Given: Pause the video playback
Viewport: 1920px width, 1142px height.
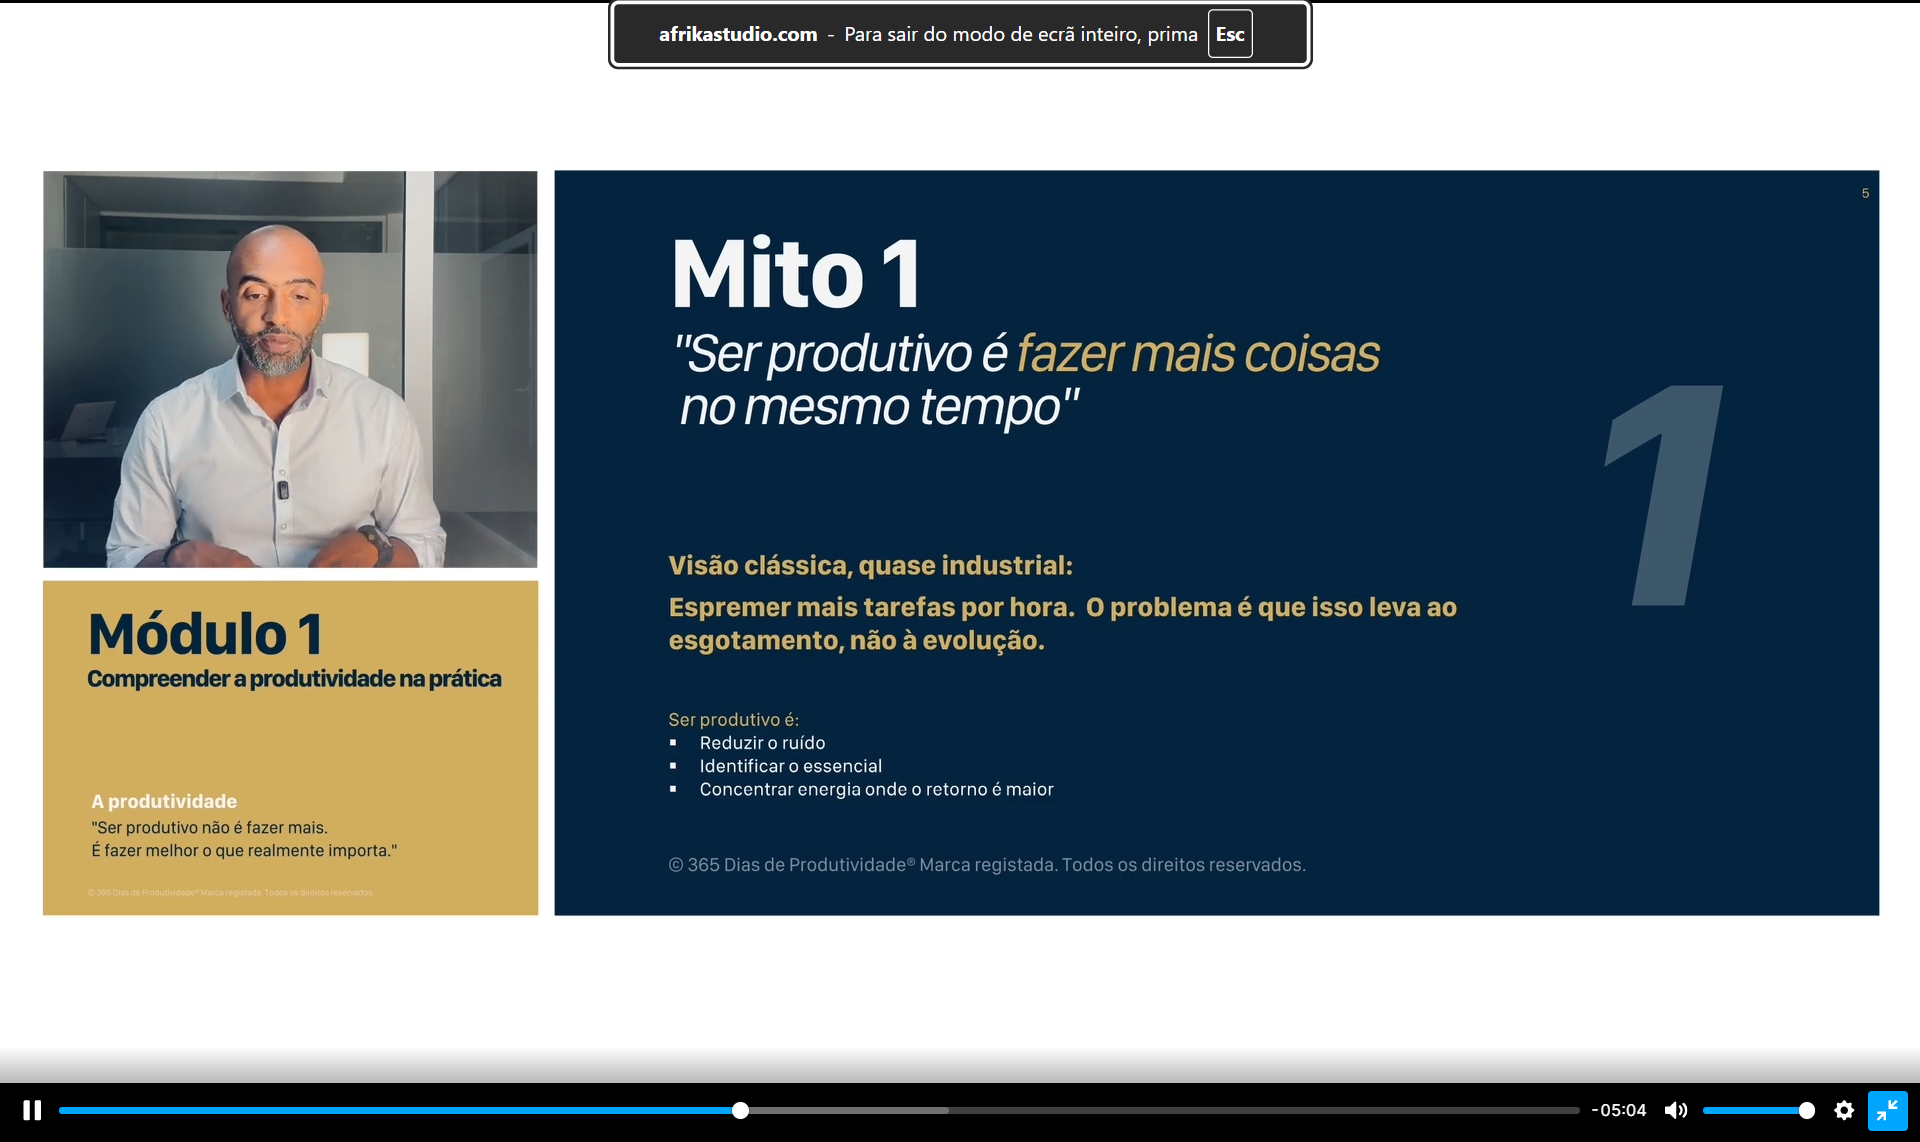Looking at the screenshot, I should coord(32,1110).
